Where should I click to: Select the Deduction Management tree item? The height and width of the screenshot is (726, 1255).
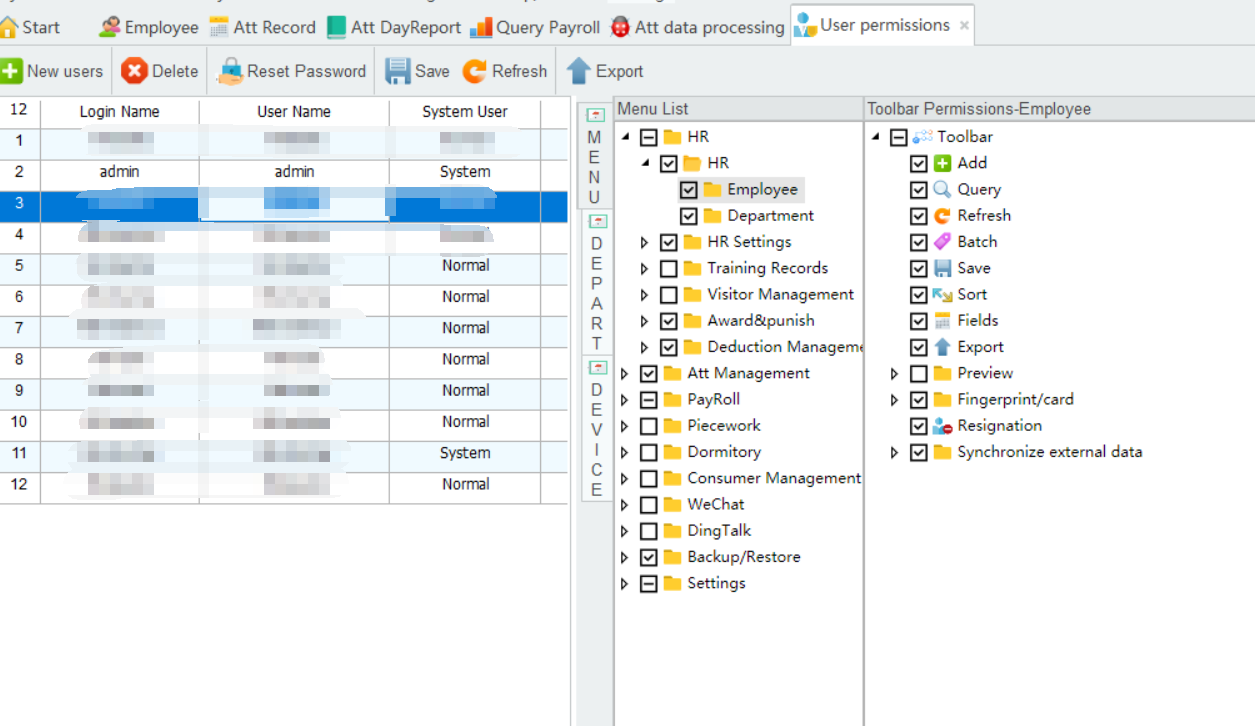pos(785,347)
